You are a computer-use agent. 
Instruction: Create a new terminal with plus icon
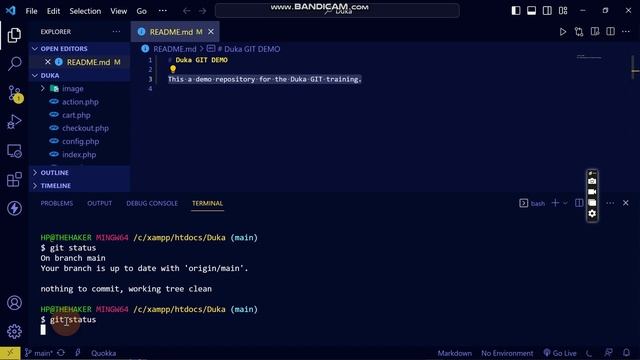click(x=555, y=203)
